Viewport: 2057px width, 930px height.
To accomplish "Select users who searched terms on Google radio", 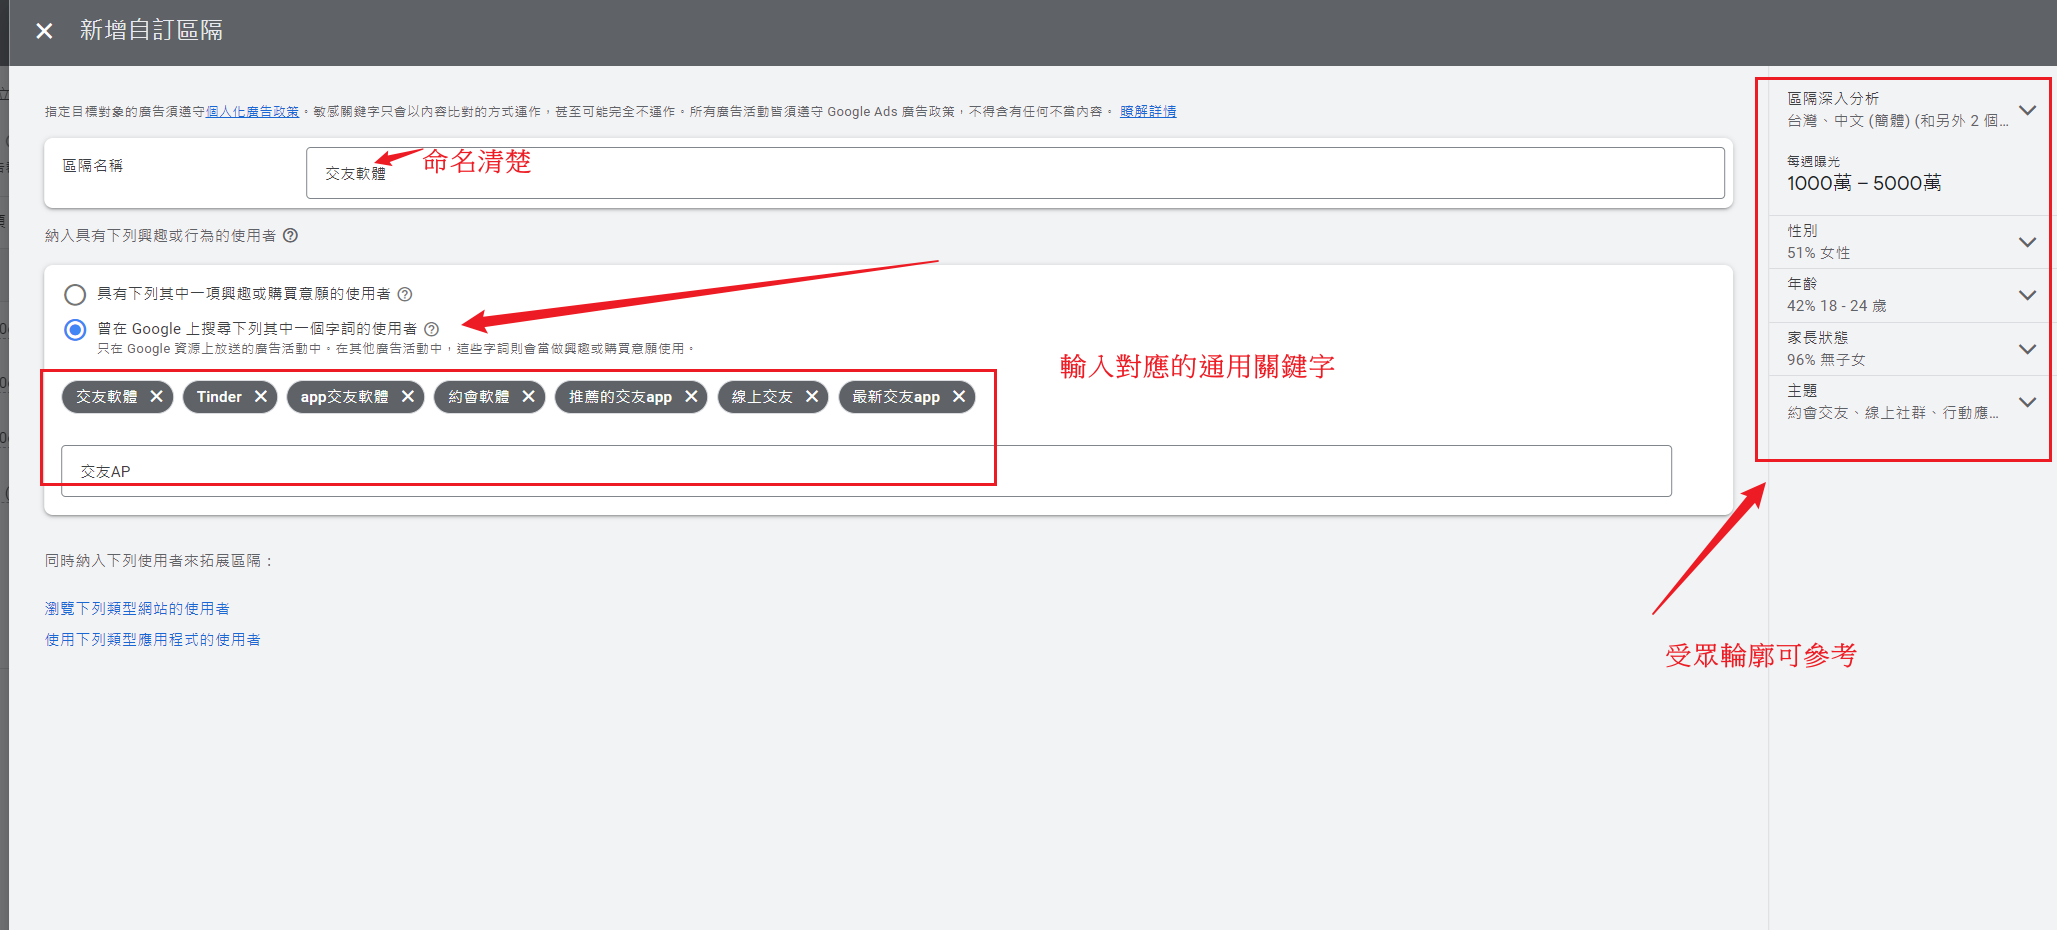I will (x=75, y=330).
